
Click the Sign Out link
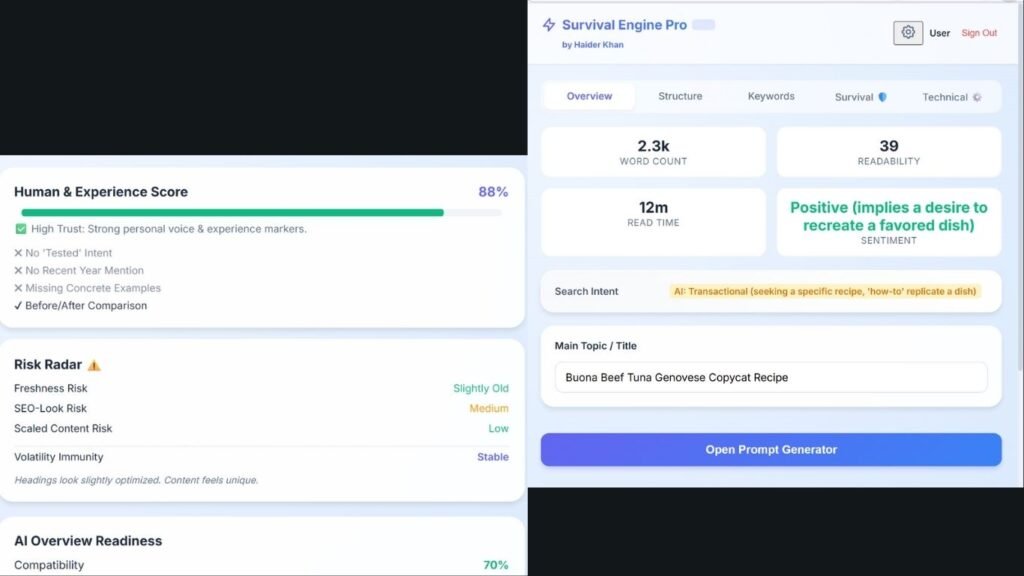pos(979,32)
